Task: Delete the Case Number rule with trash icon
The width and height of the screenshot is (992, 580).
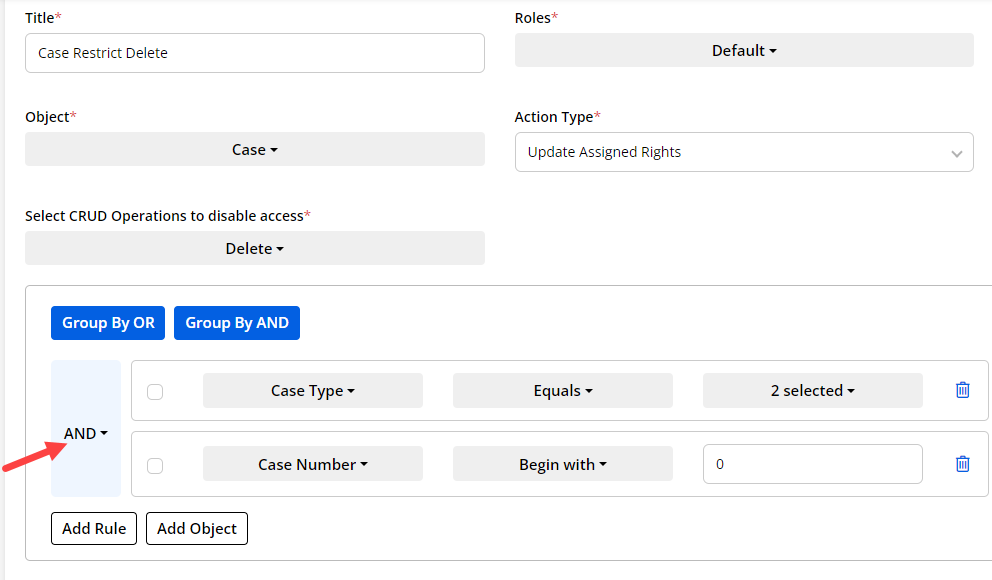Action: (x=962, y=464)
